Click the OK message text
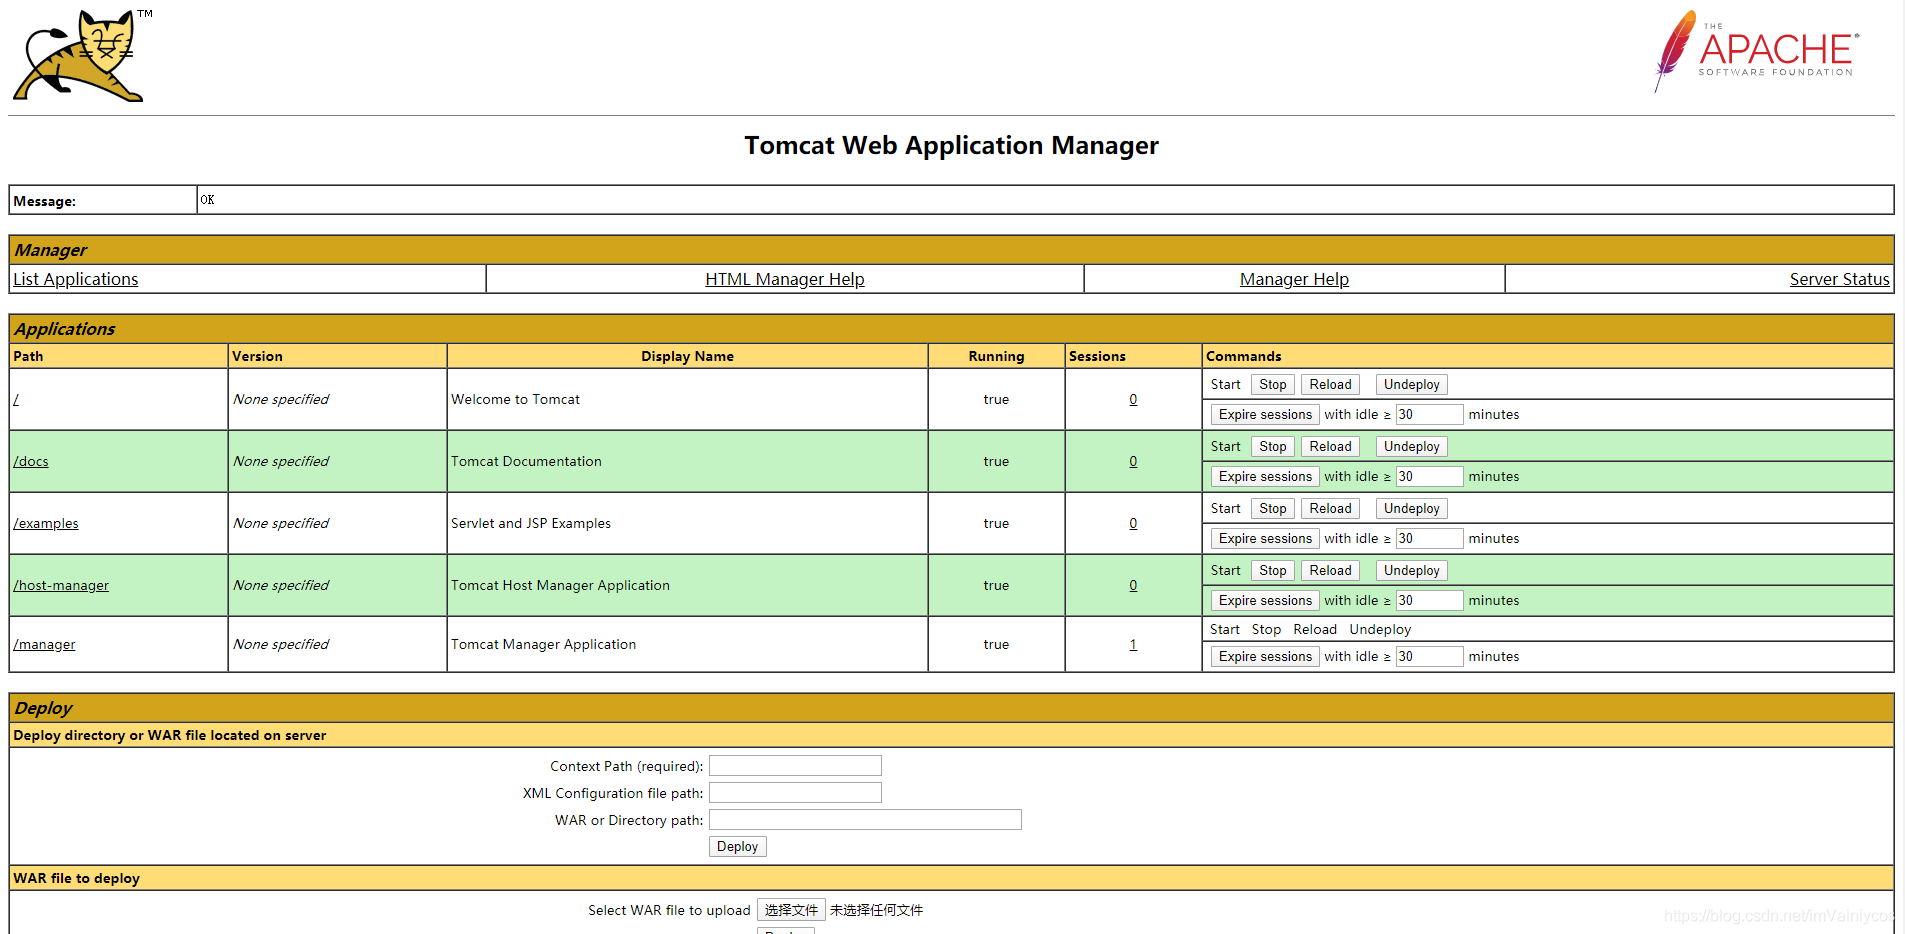 point(207,200)
